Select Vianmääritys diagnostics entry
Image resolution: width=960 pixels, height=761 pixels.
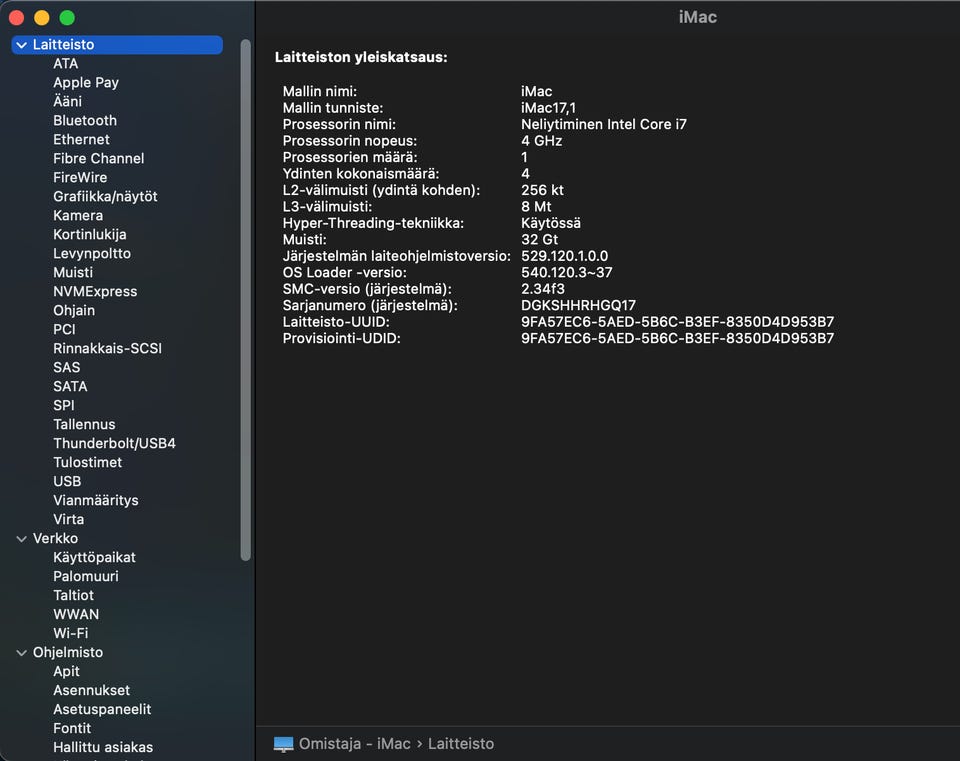tap(96, 500)
